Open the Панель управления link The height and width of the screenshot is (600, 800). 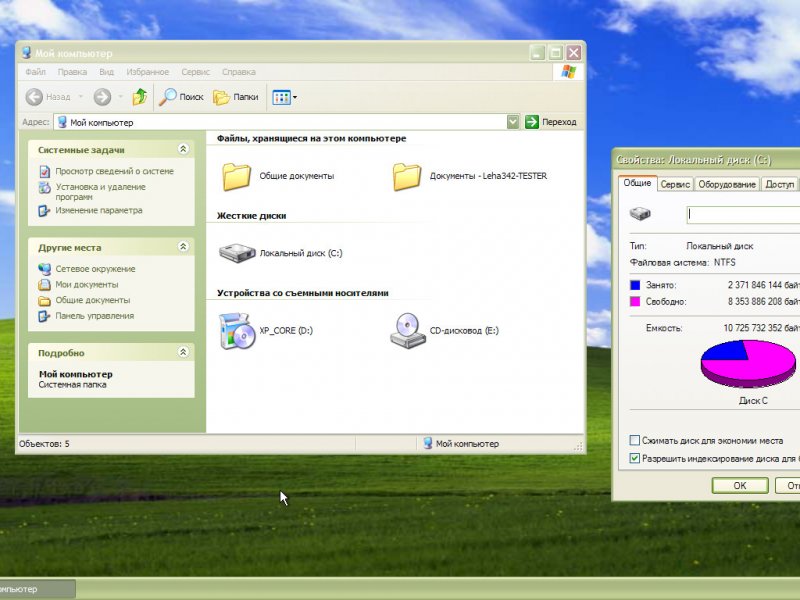click(94, 316)
